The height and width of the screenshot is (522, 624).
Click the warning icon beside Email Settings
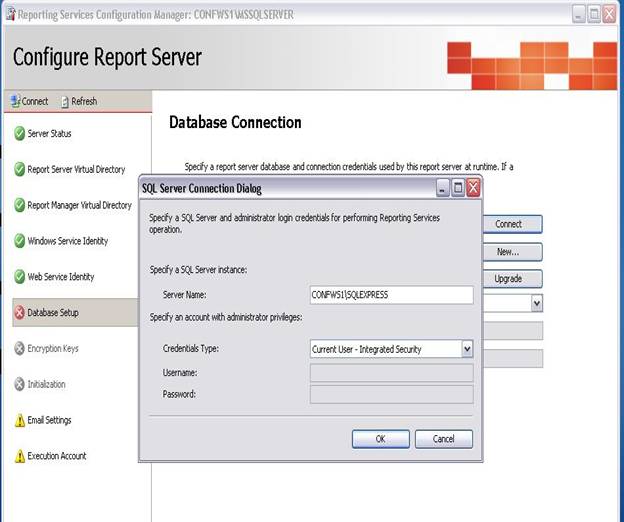[19, 421]
